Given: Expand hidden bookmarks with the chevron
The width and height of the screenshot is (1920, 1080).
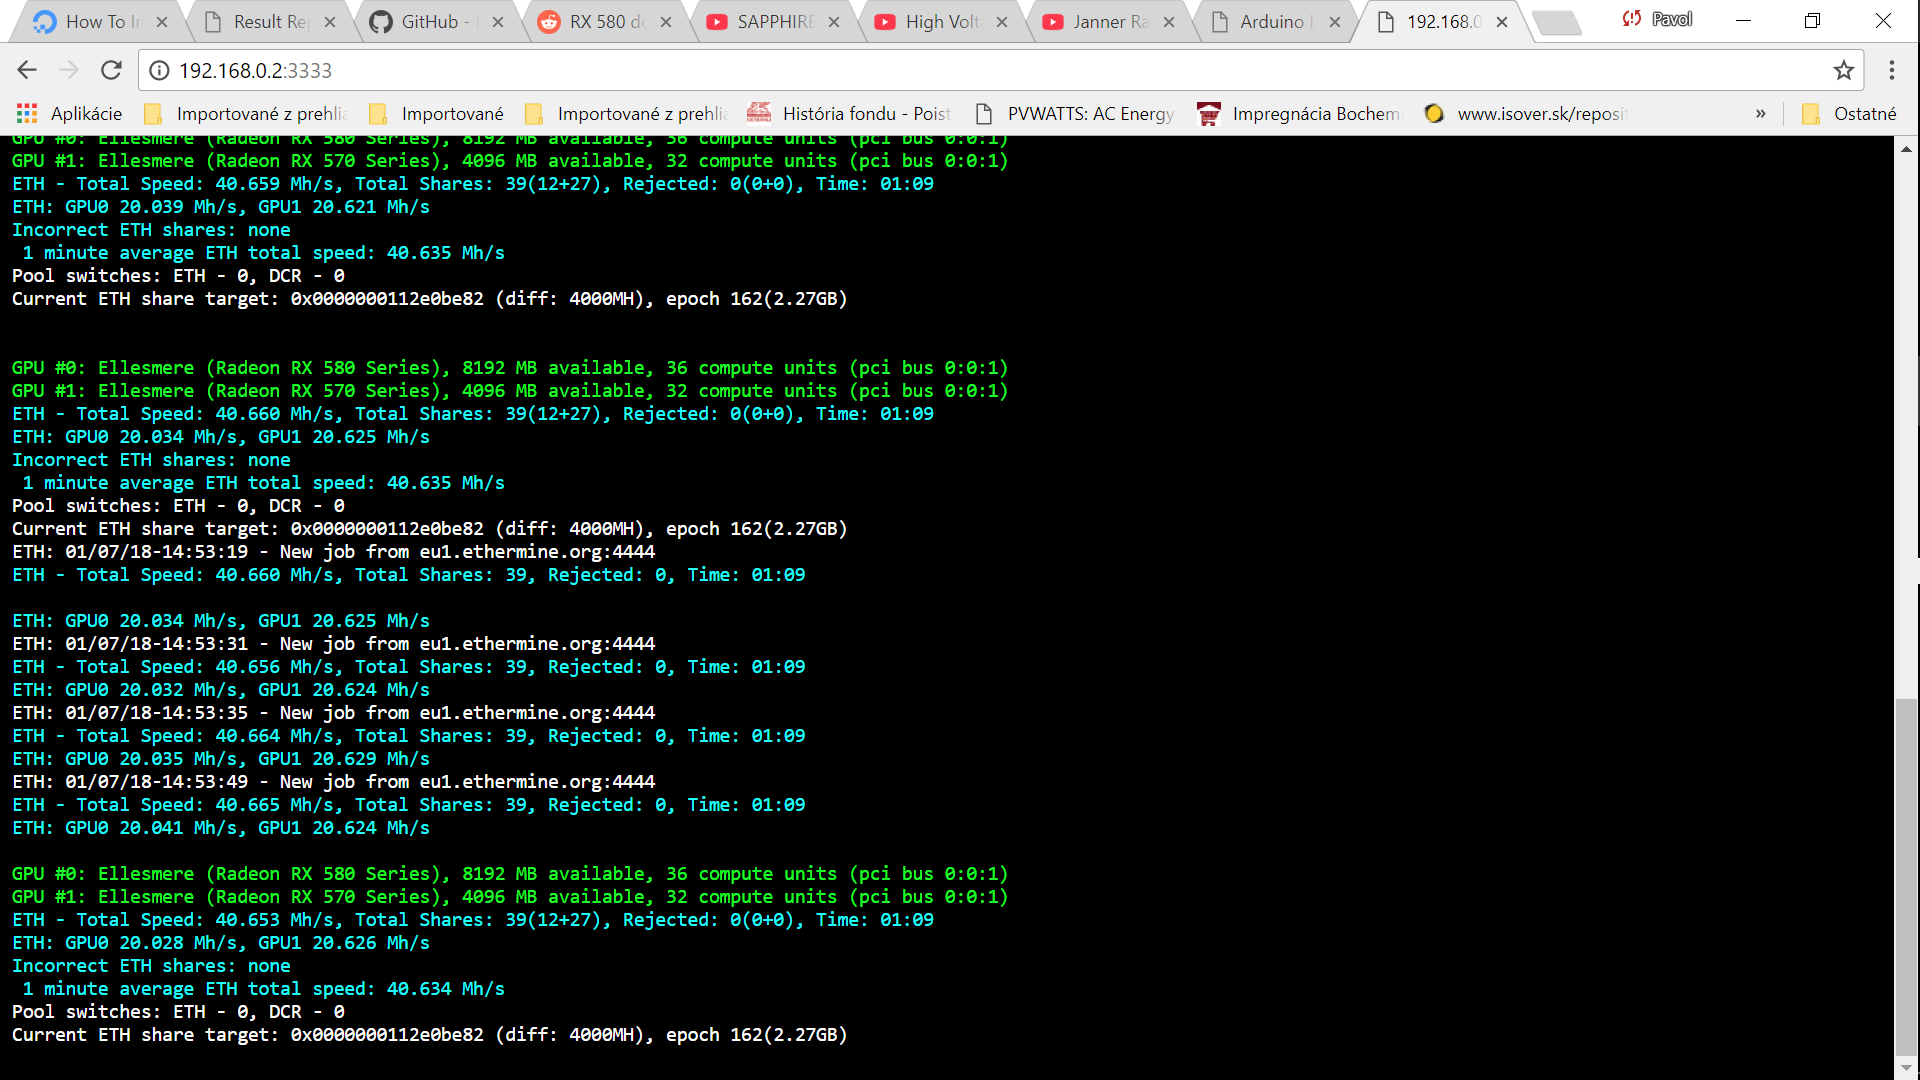Looking at the screenshot, I should click(x=1760, y=114).
